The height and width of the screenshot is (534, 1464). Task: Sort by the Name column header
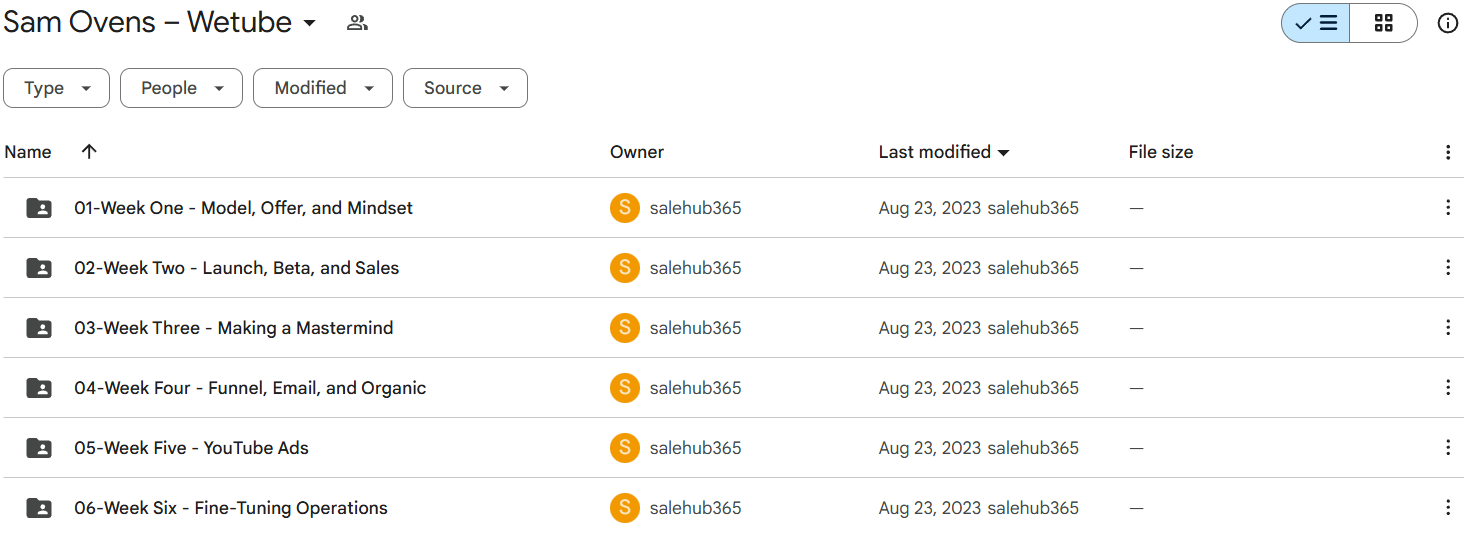[28, 152]
